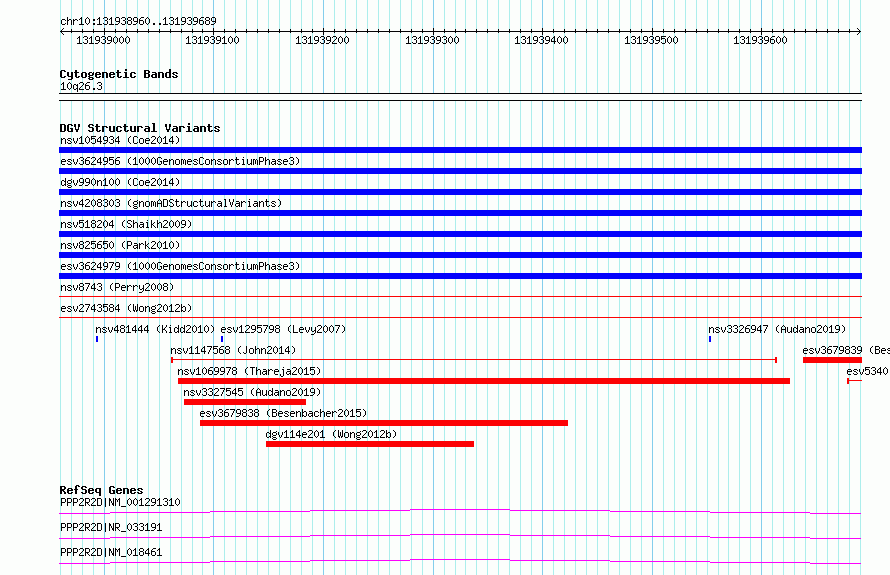This screenshot has height=575, width=890.
Task: Click ruler position 131939200
Action: pyautogui.click(x=322, y=40)
